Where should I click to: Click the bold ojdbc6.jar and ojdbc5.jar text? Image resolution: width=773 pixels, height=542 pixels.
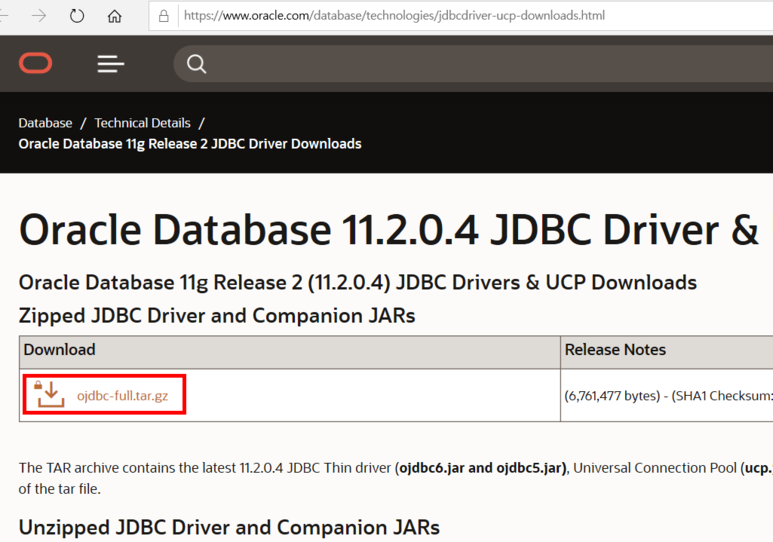click(482, 468)
